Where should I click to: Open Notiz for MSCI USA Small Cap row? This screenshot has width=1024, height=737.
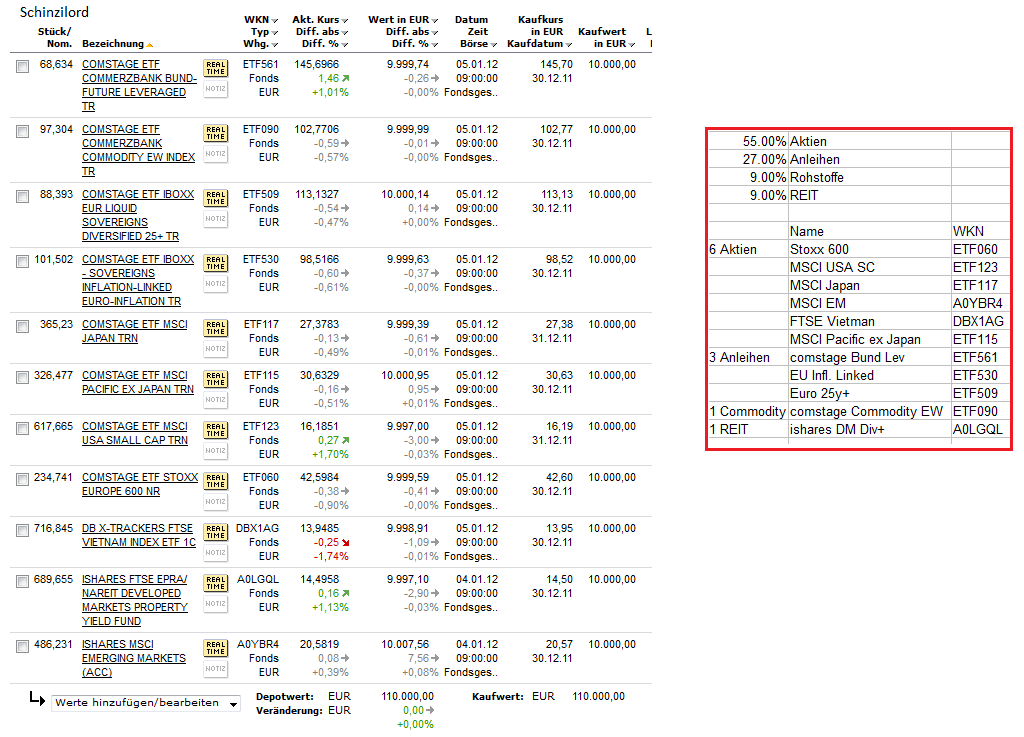point(216,450)
